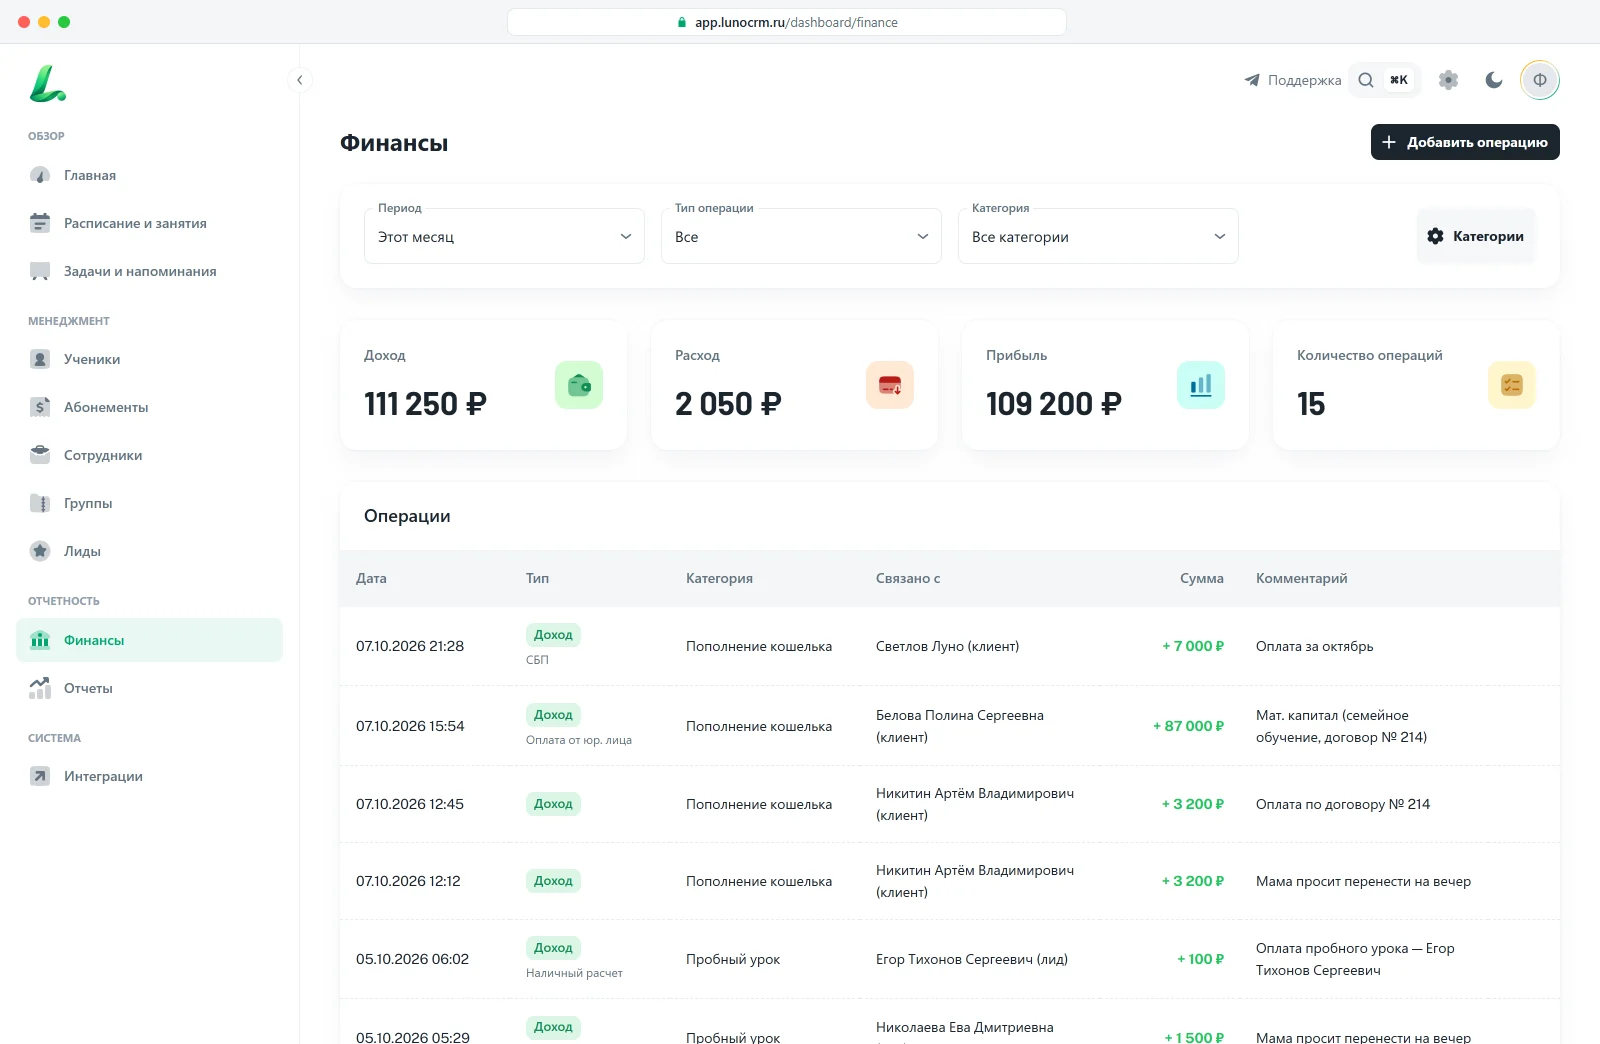Expand the Тип операции dropdown
1600x1044 pixels.
[x=801, y=236]
